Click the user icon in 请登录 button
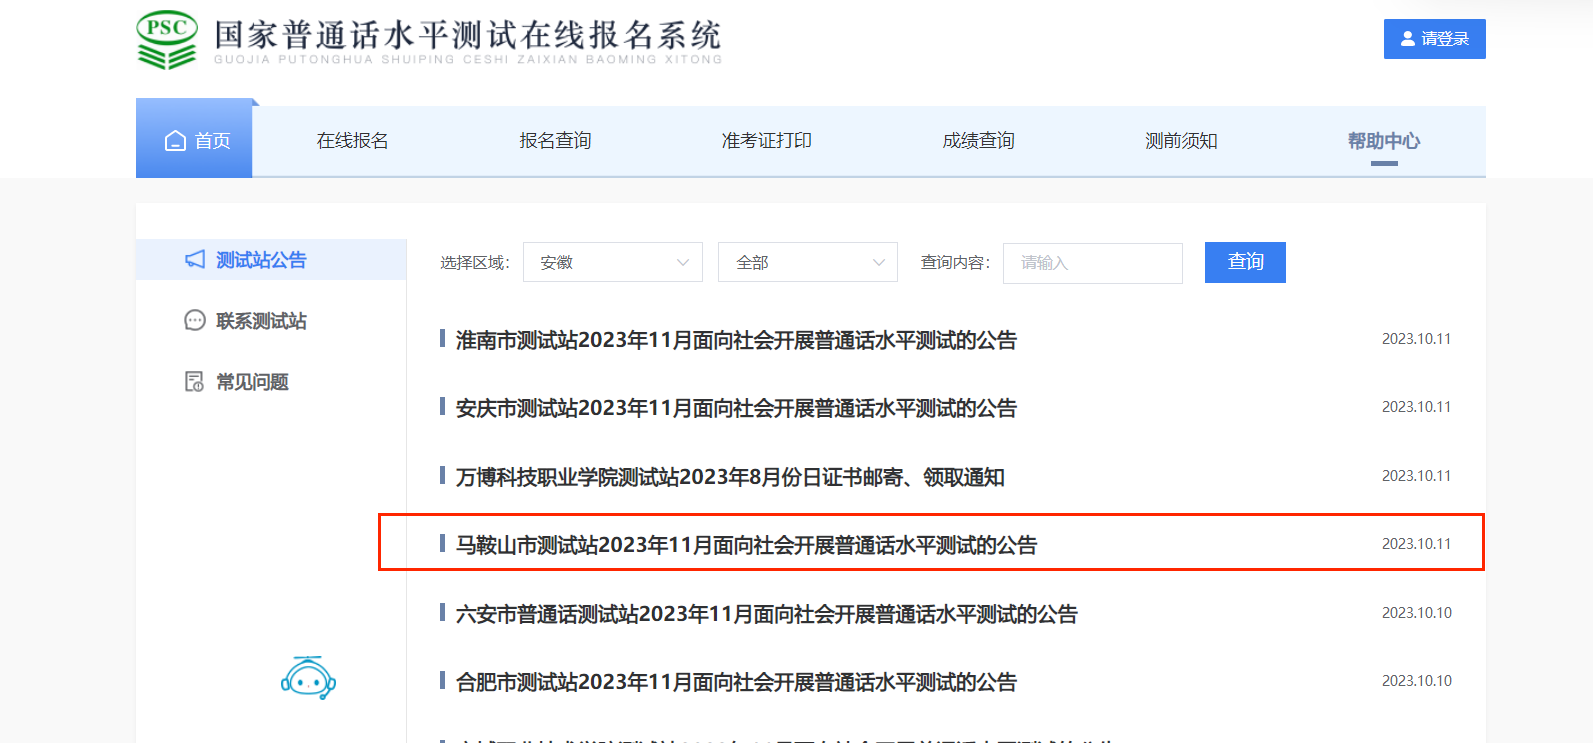 coord(1408,39)
